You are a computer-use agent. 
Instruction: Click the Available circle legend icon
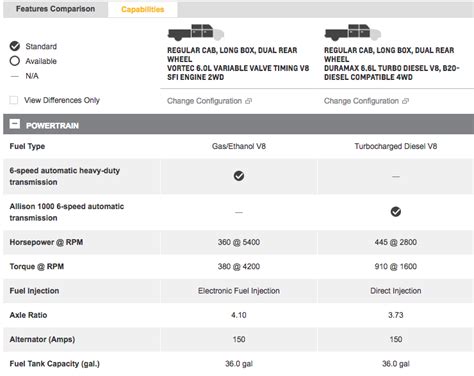pos(15,61)
